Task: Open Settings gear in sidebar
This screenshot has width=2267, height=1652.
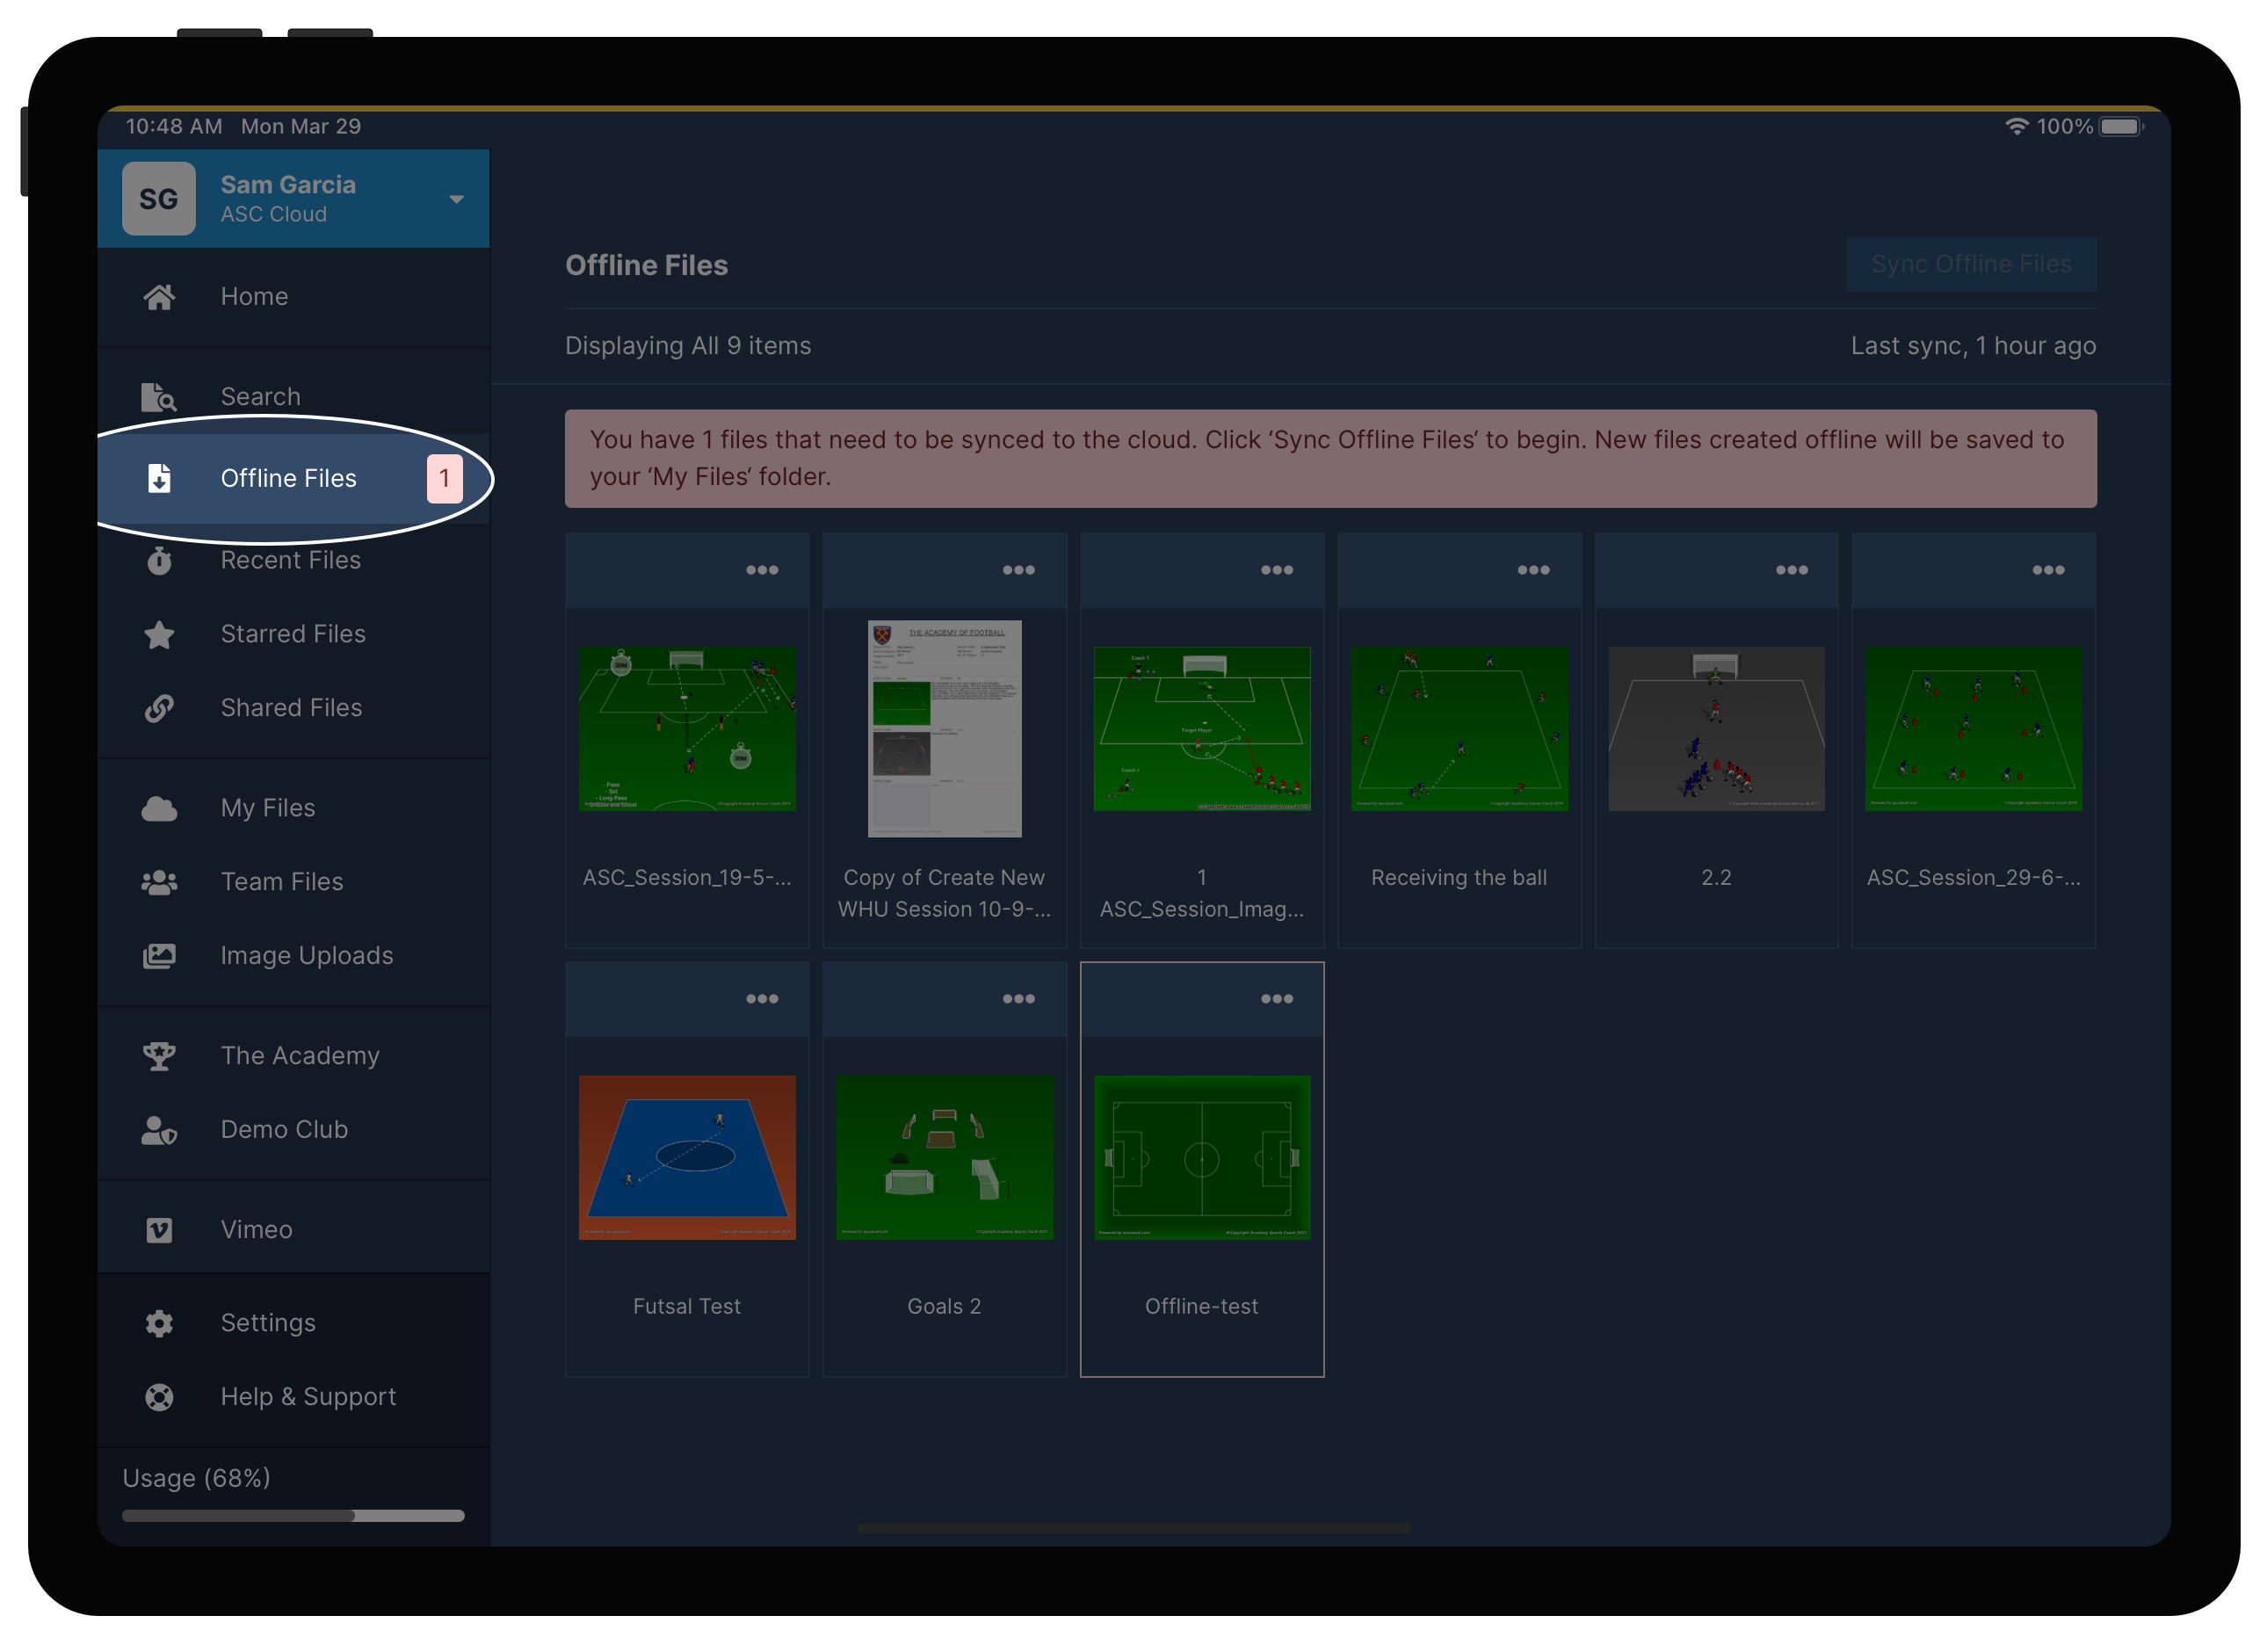Action: click(x=159, y=1323)
